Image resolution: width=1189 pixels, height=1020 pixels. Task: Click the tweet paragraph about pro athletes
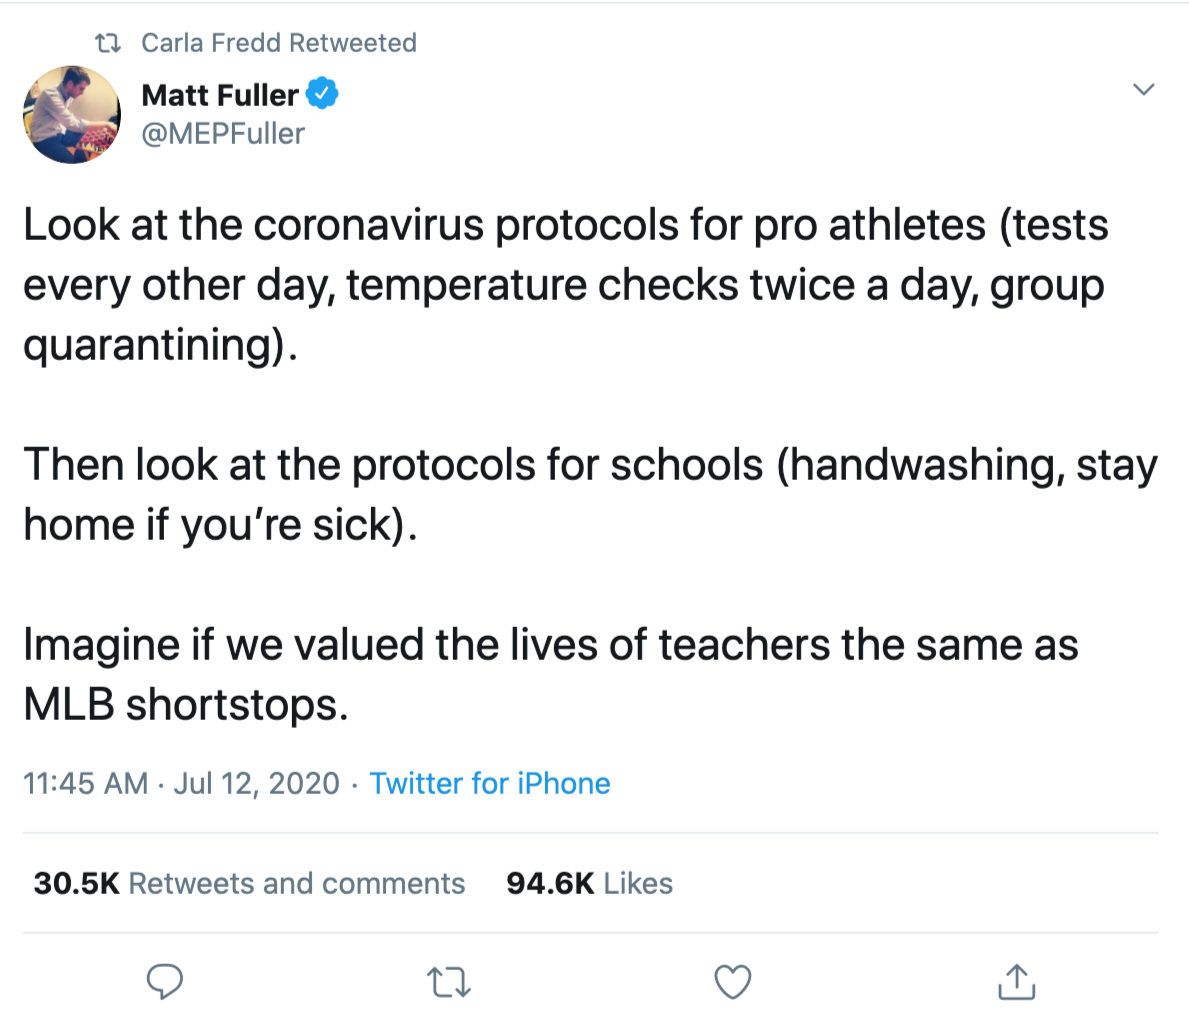tap(565, 284)
